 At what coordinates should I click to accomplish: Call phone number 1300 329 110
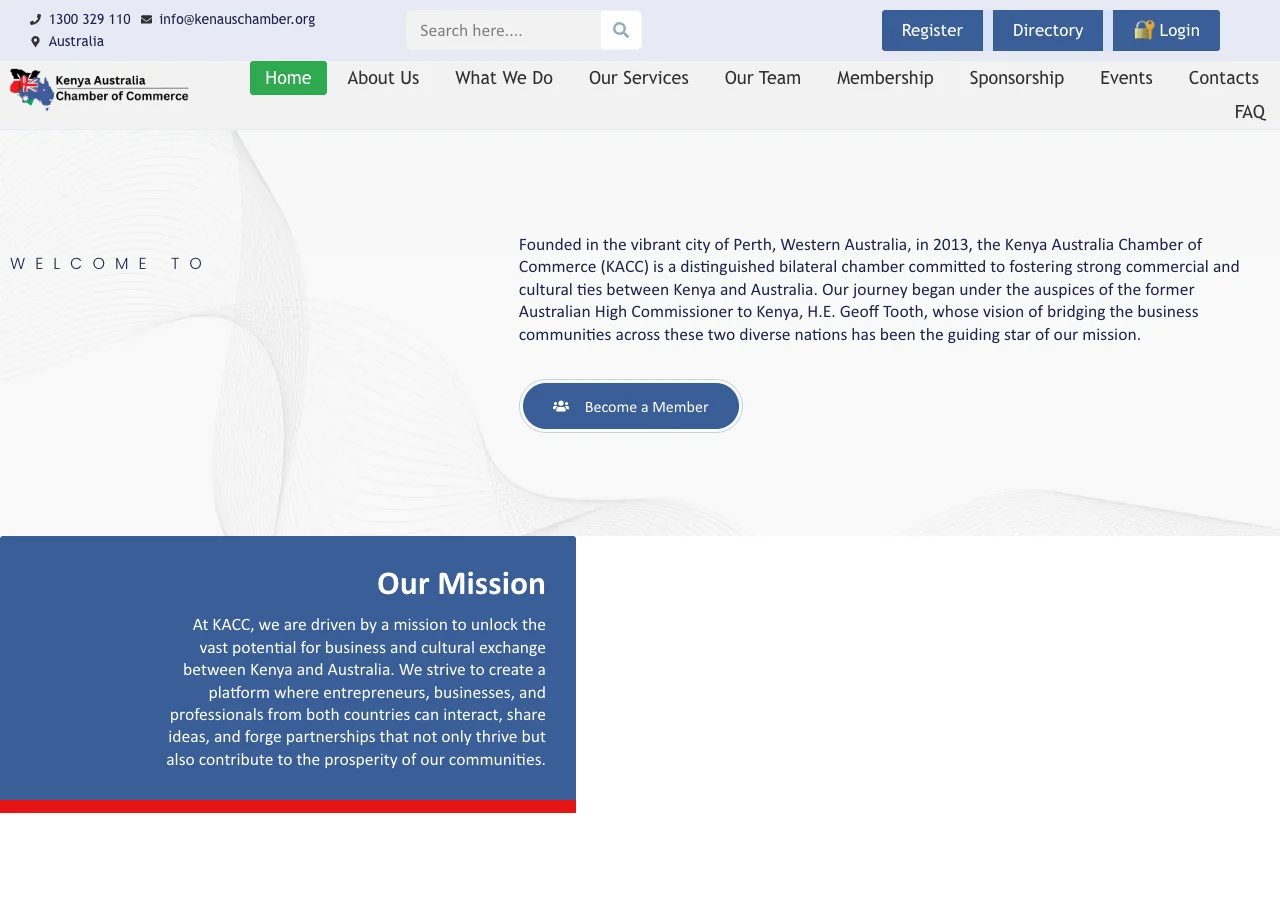point(90,19)
